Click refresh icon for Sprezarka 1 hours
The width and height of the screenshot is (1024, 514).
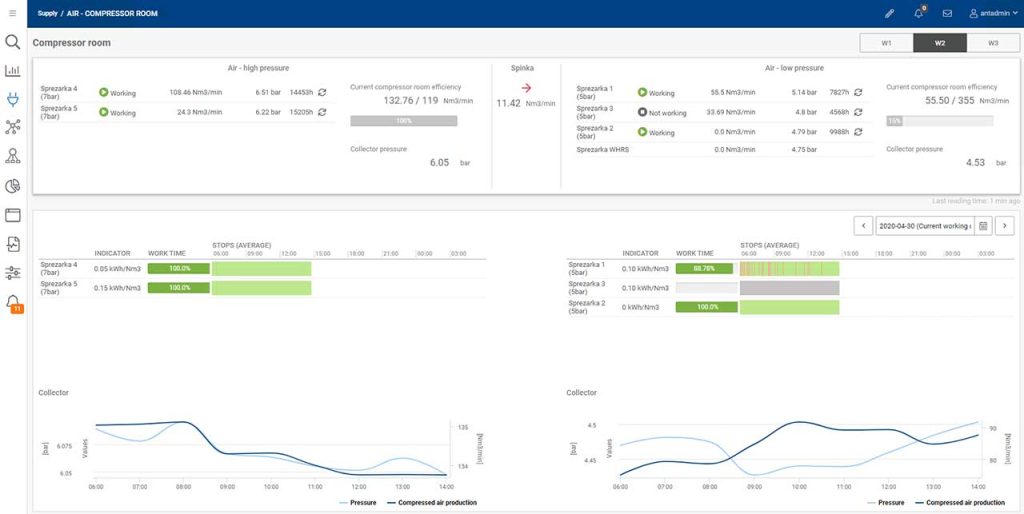click(x=858, y=93)
